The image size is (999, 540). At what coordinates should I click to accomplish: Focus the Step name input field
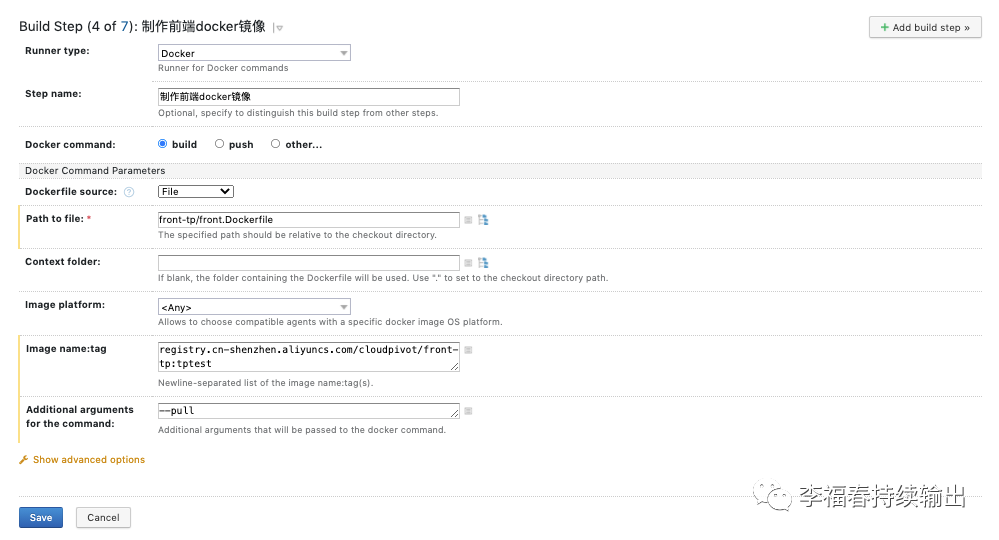pos(309,97)
